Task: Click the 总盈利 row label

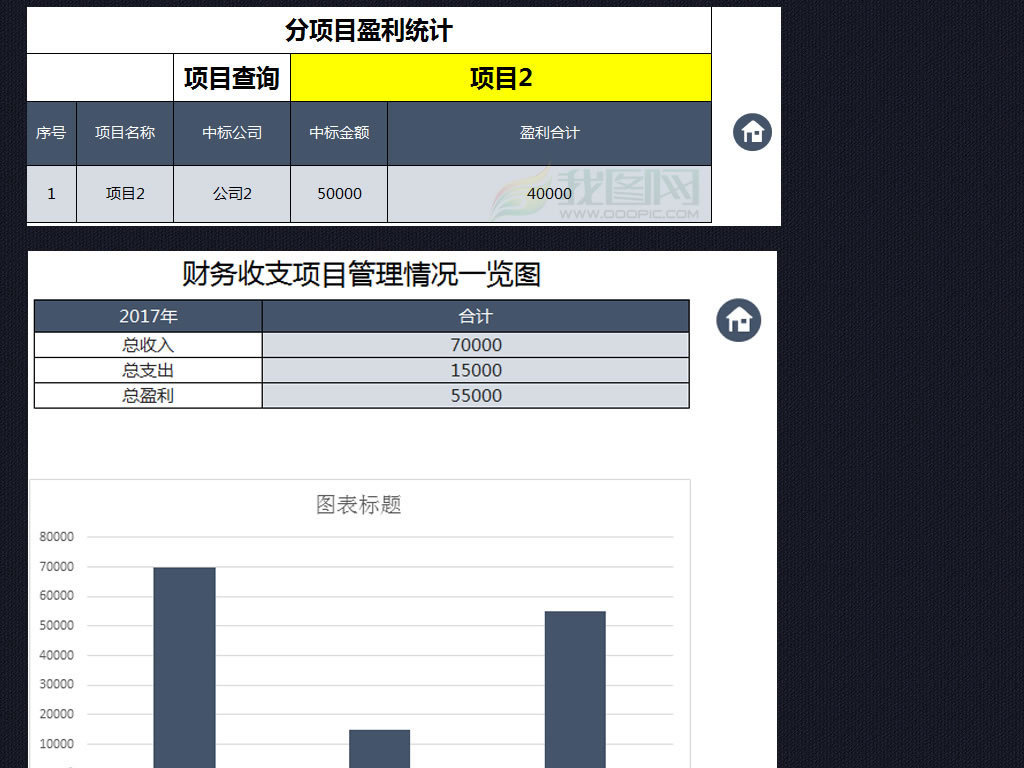Action: coord(148,396)
